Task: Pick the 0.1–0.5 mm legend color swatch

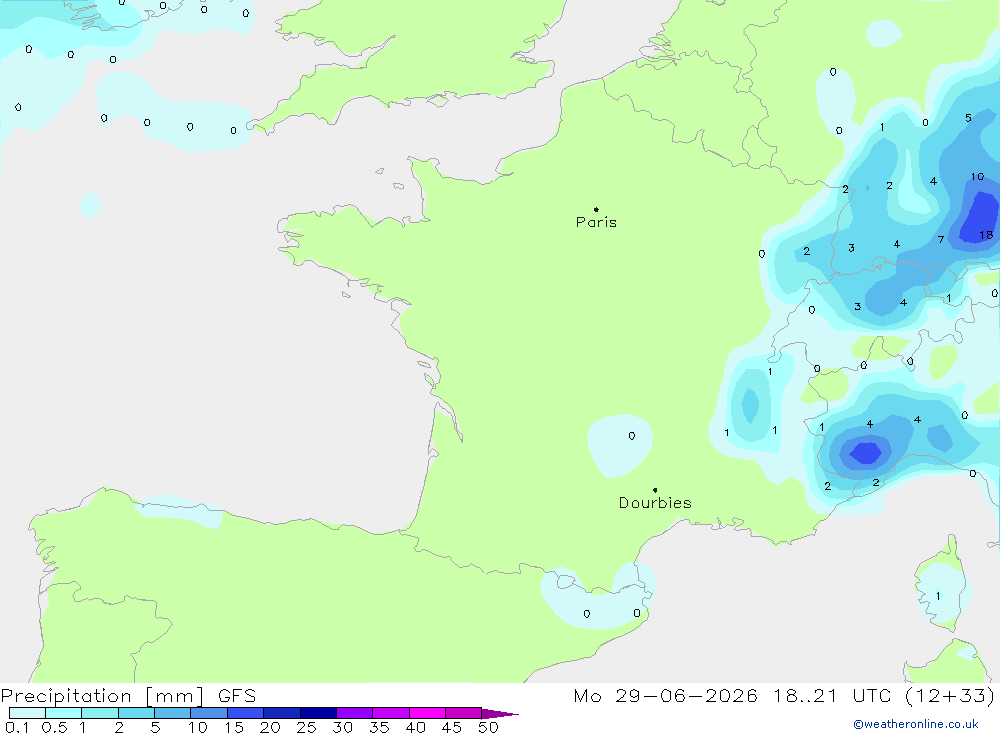Action: tap(27, 713)
